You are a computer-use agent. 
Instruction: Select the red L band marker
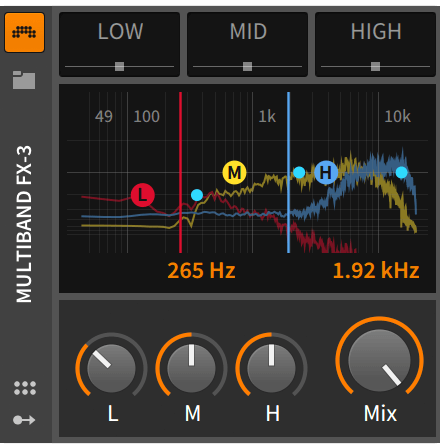[143, 195]
